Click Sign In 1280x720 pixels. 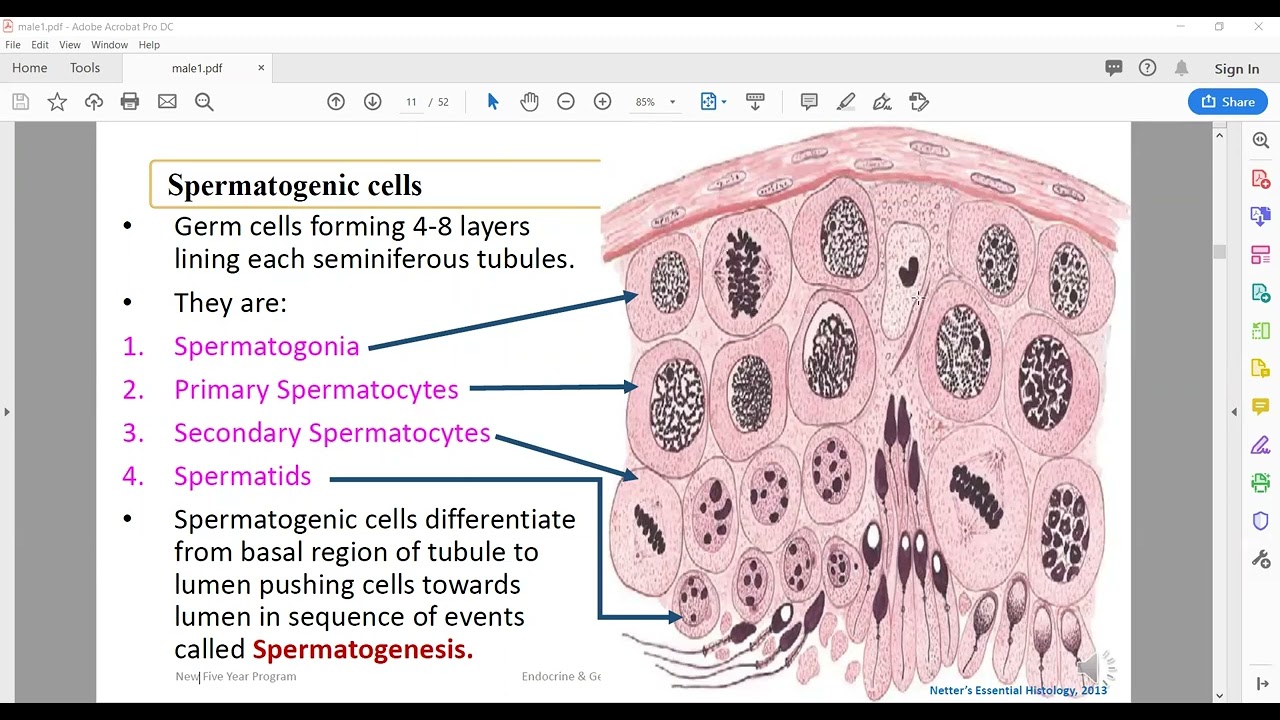(1237, 69)
